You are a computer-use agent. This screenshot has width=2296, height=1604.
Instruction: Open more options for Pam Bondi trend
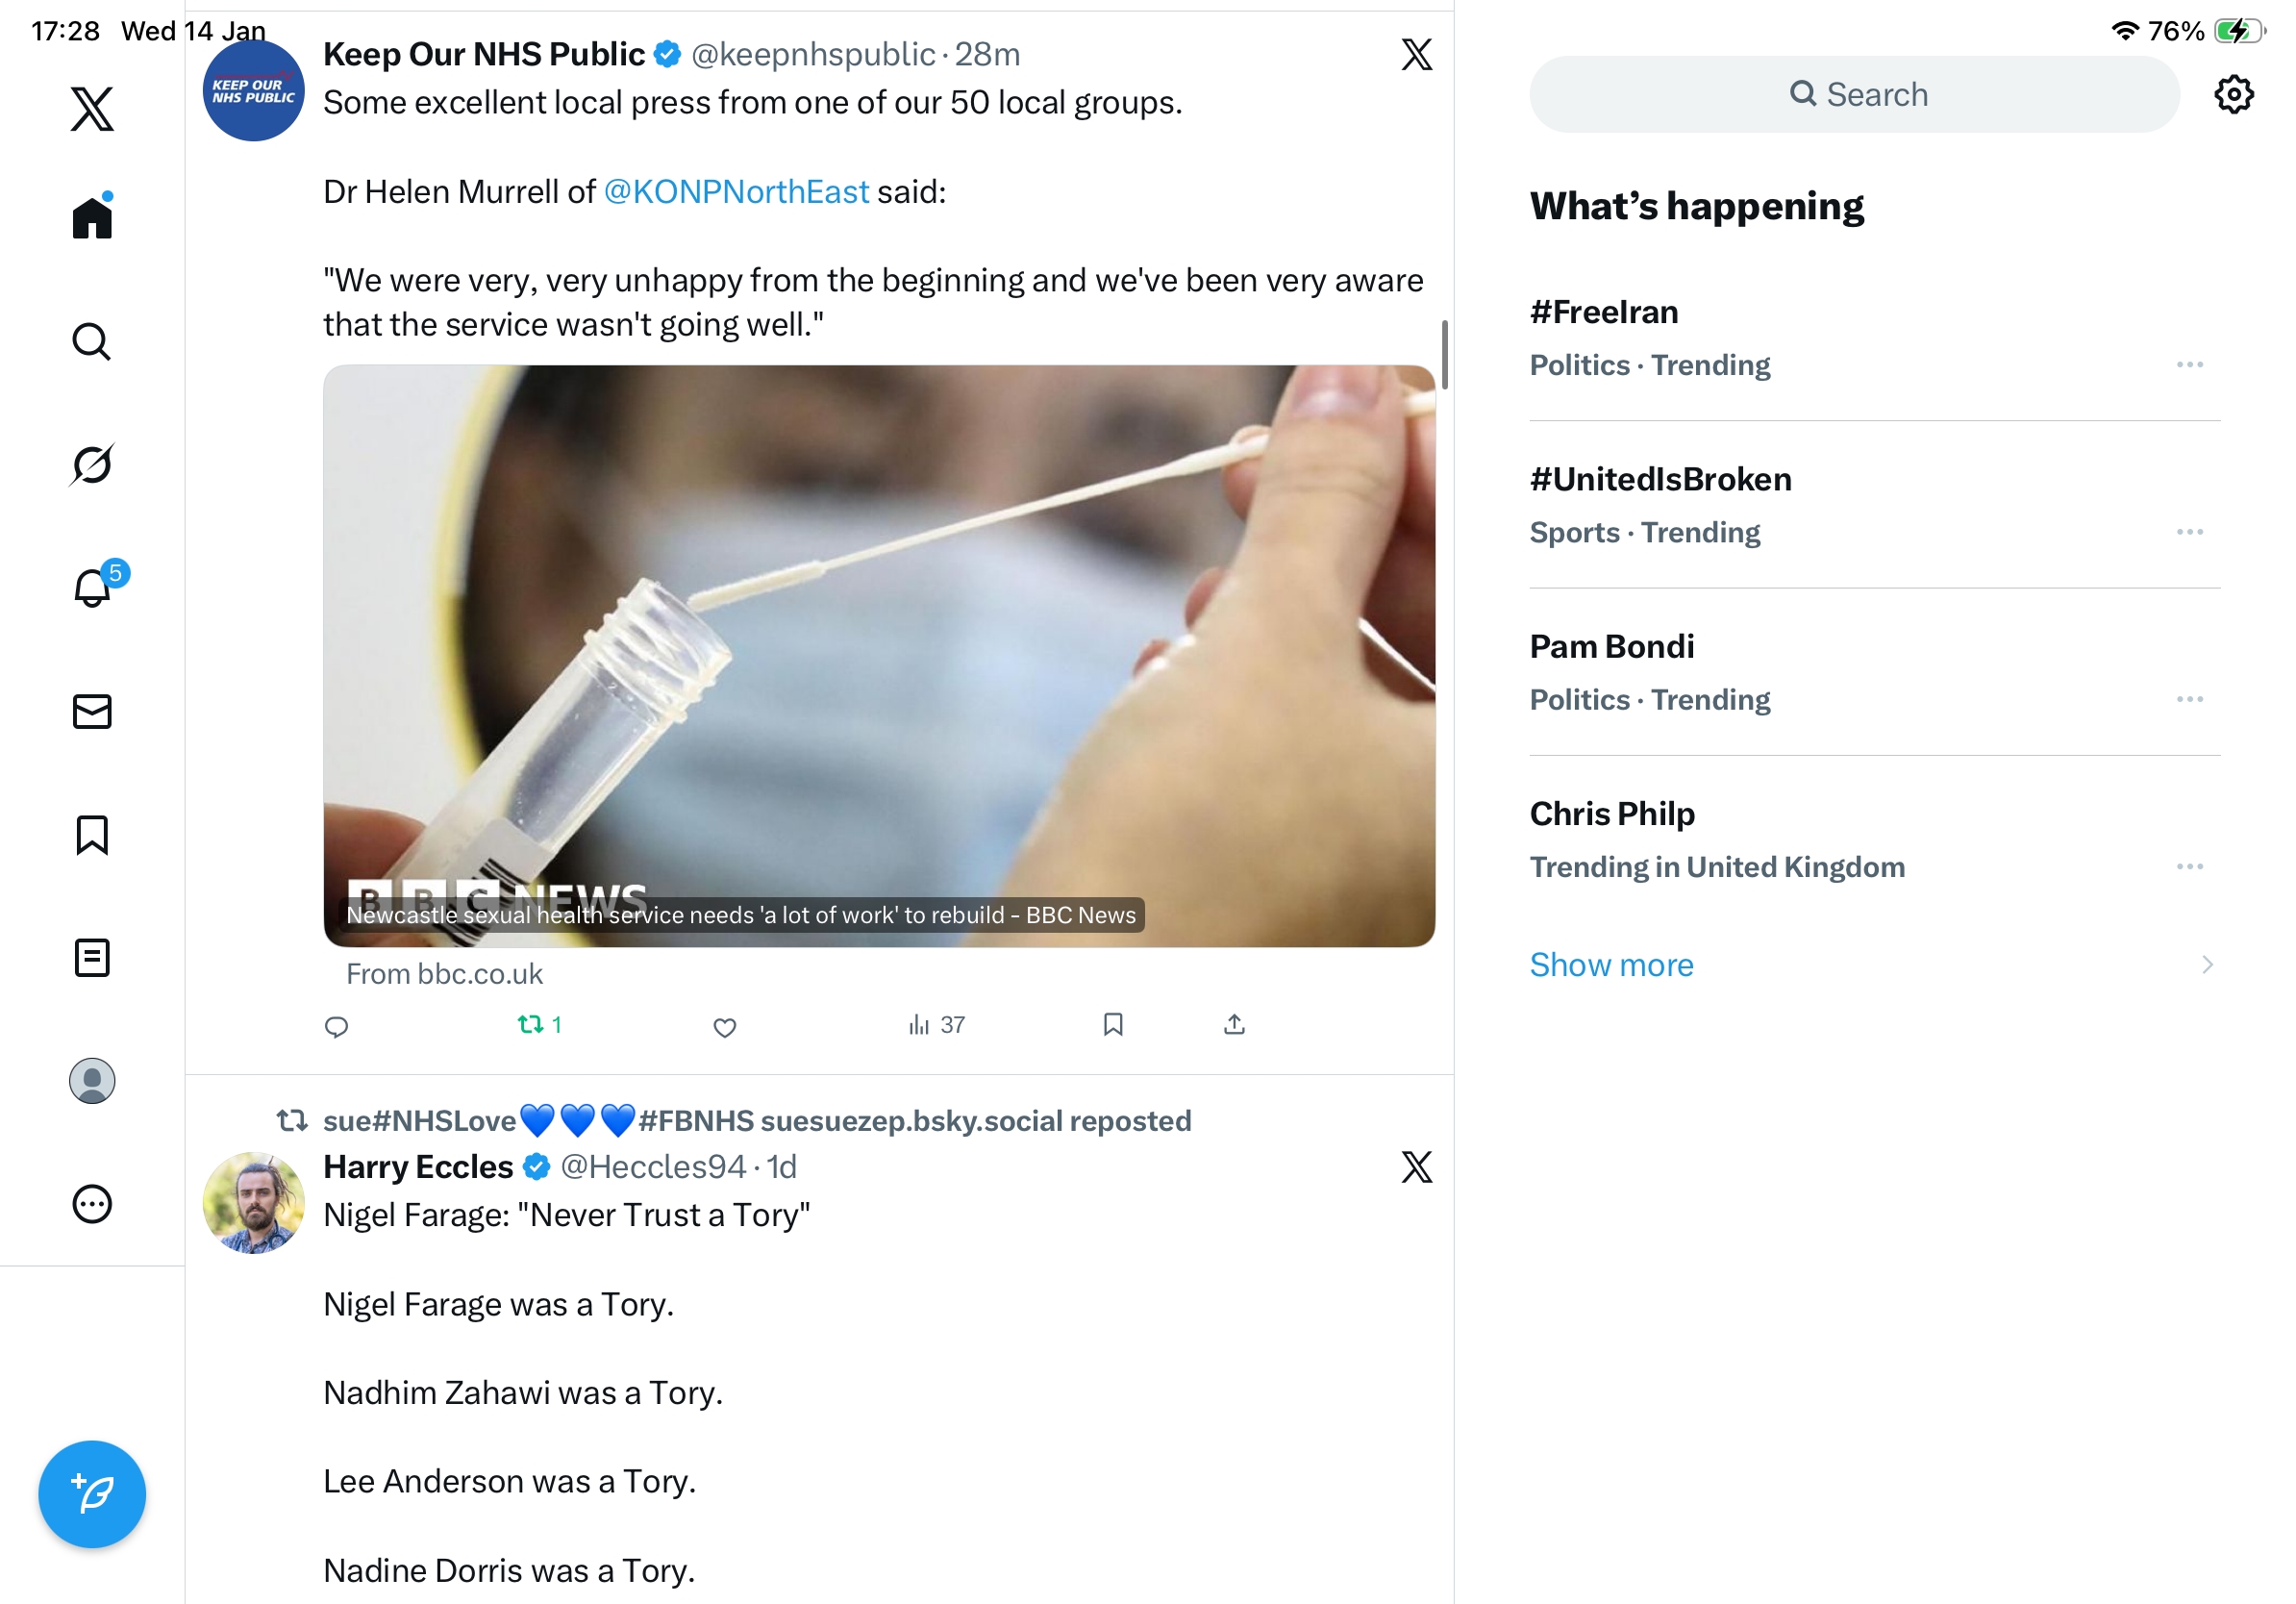[x=2189, y=700]
